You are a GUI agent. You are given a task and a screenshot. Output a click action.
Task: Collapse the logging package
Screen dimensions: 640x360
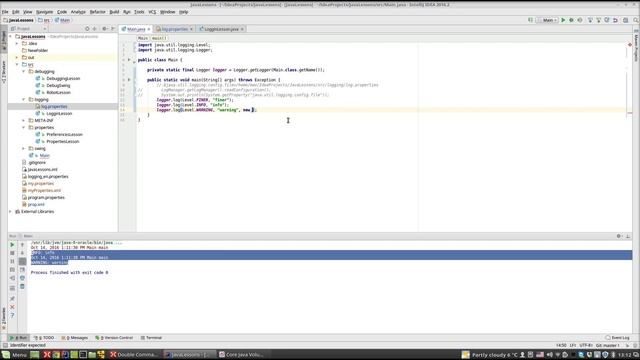pos(24,100)
